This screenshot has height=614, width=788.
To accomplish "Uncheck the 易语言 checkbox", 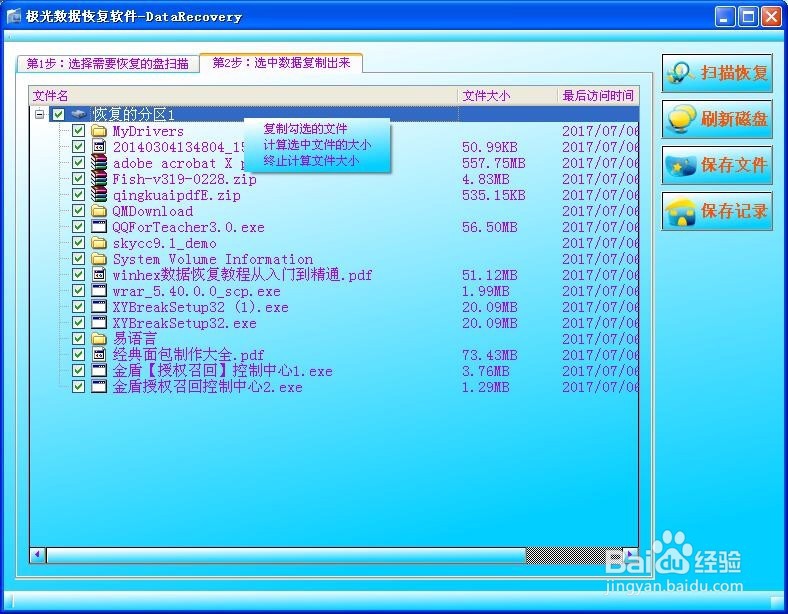I will pos(78,339).
